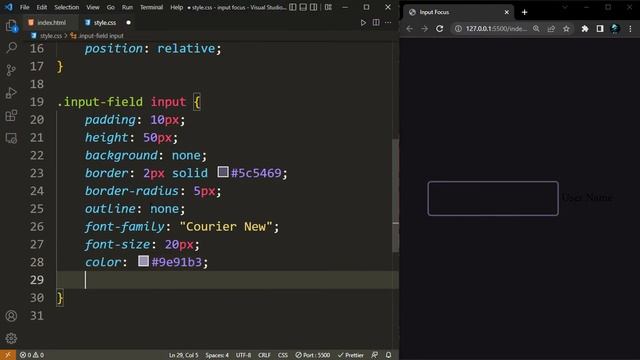Click the browser address bar URL
Screen dimensions: 640x360
pos(496,29)
